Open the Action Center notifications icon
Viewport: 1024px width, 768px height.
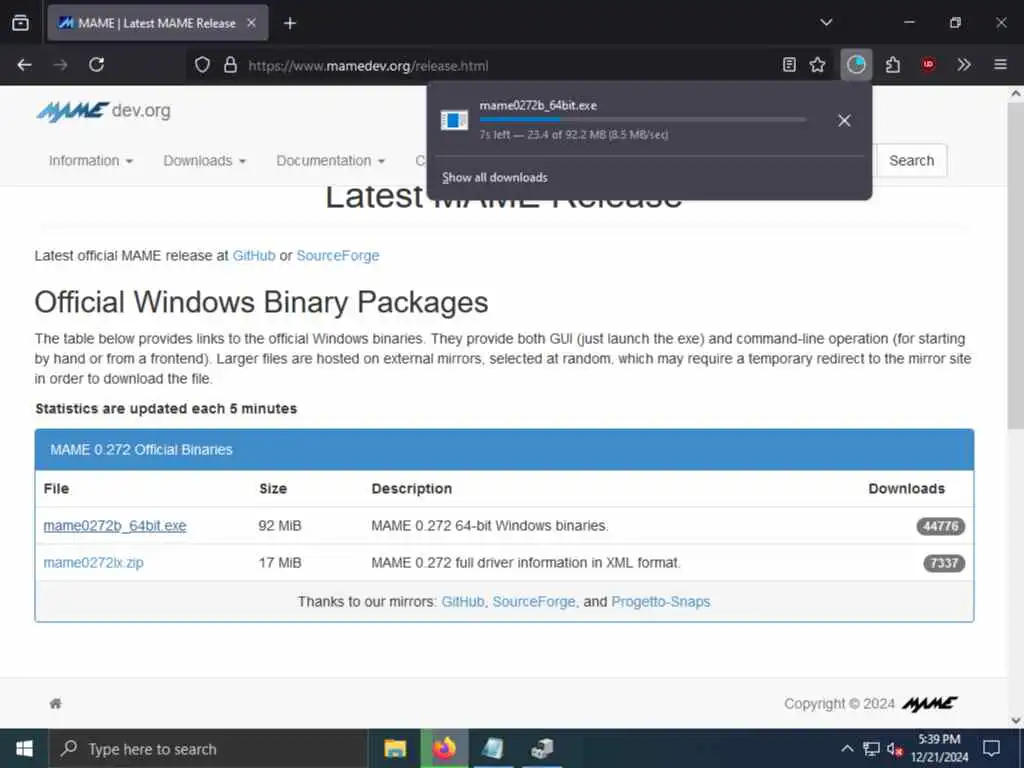pos(991,748)
